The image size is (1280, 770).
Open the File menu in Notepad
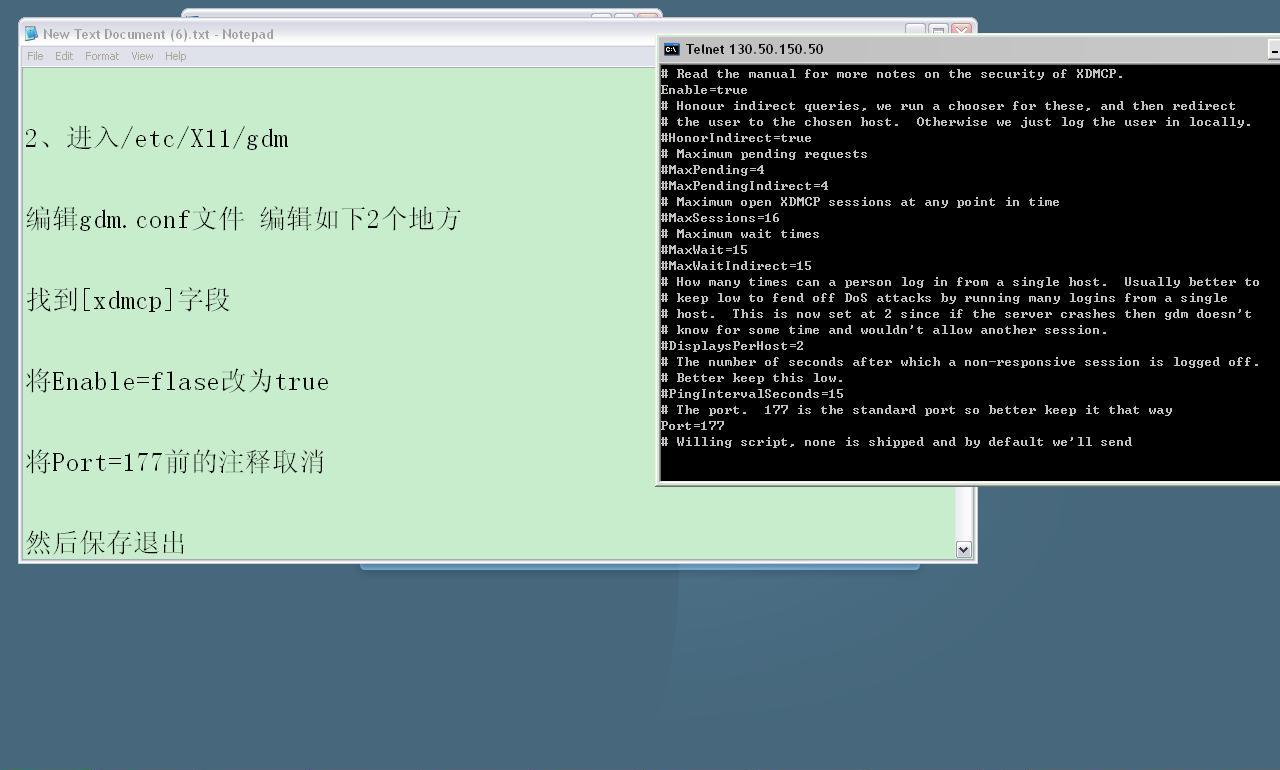(x=35, y=56)
